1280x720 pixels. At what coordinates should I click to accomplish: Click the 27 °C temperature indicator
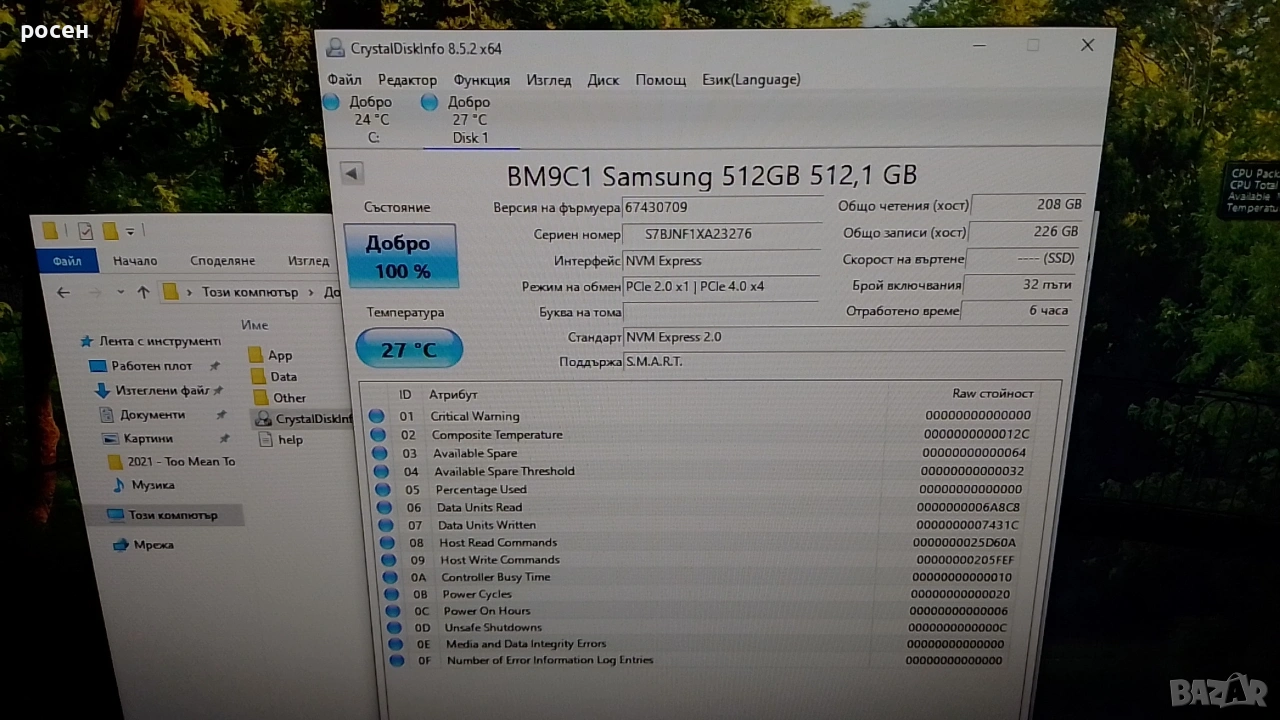point(409,349)
